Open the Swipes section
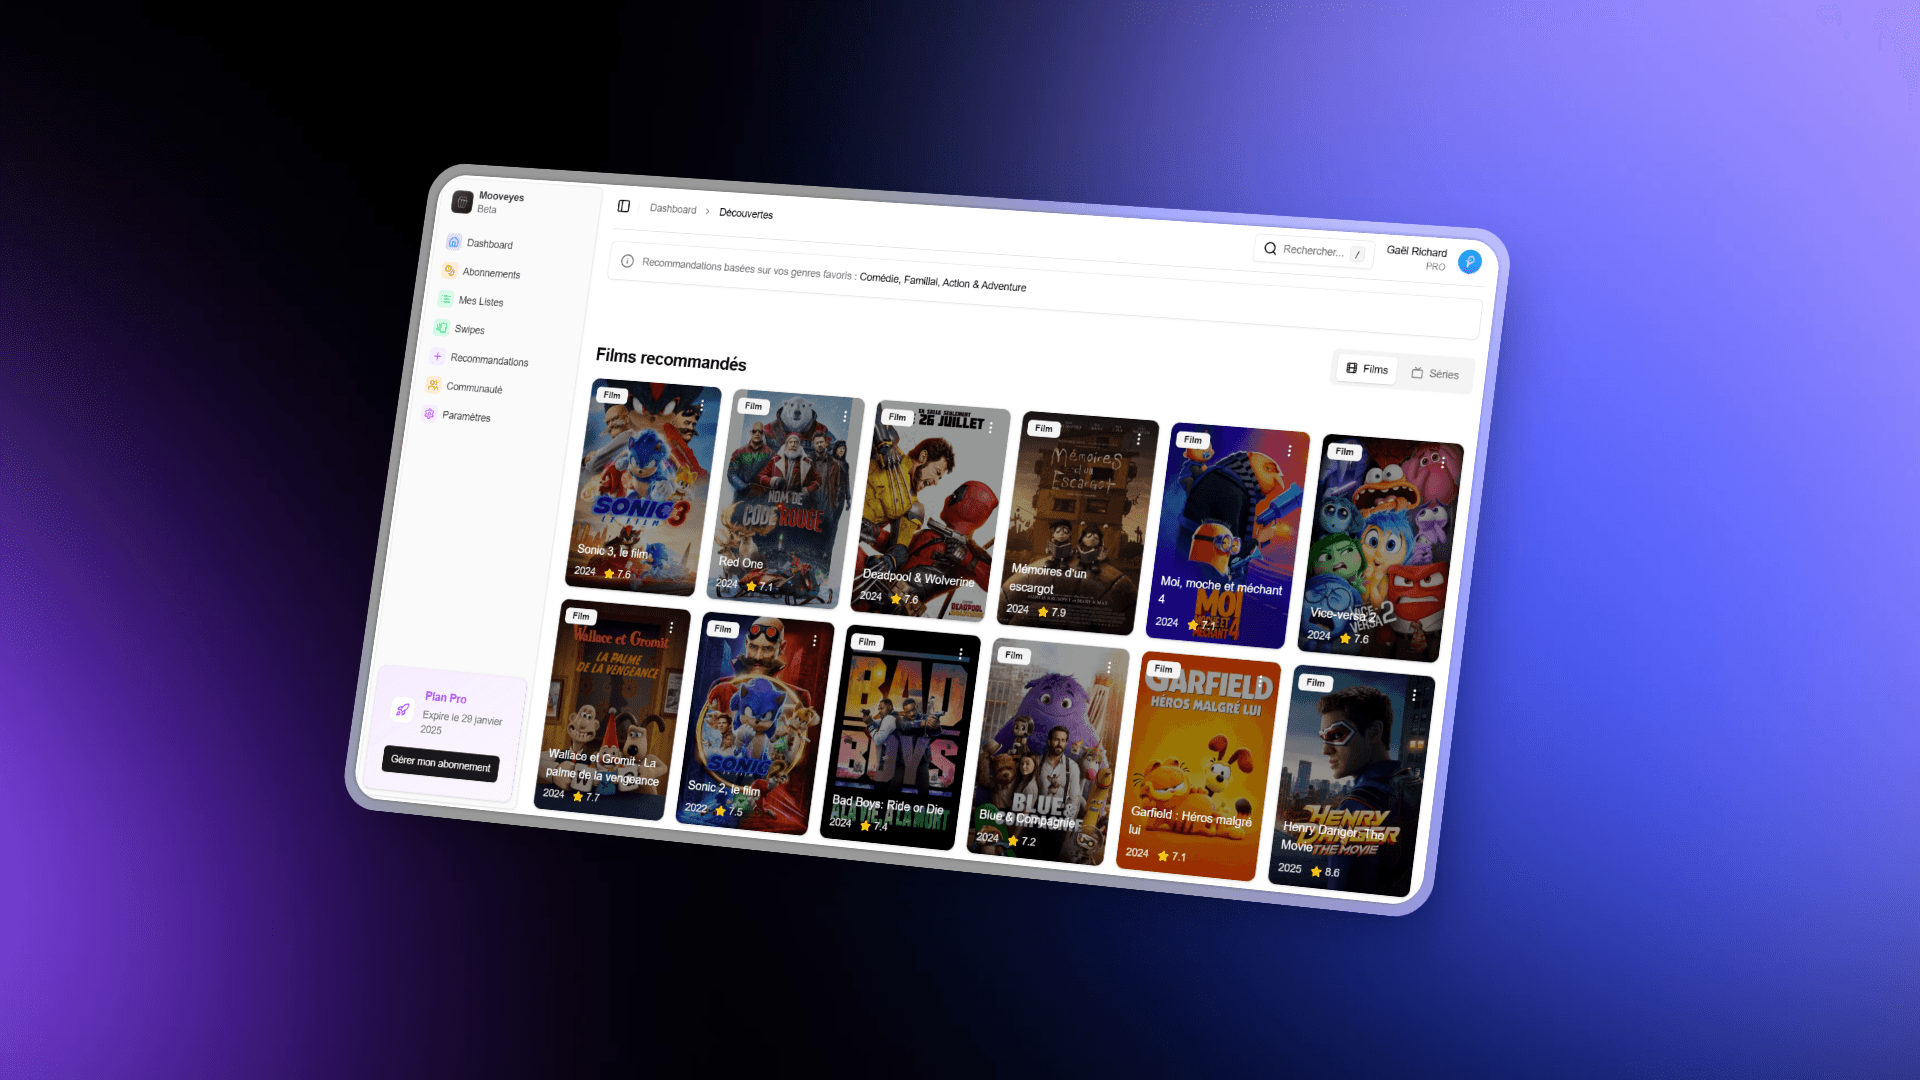 (x=460, y=328)
